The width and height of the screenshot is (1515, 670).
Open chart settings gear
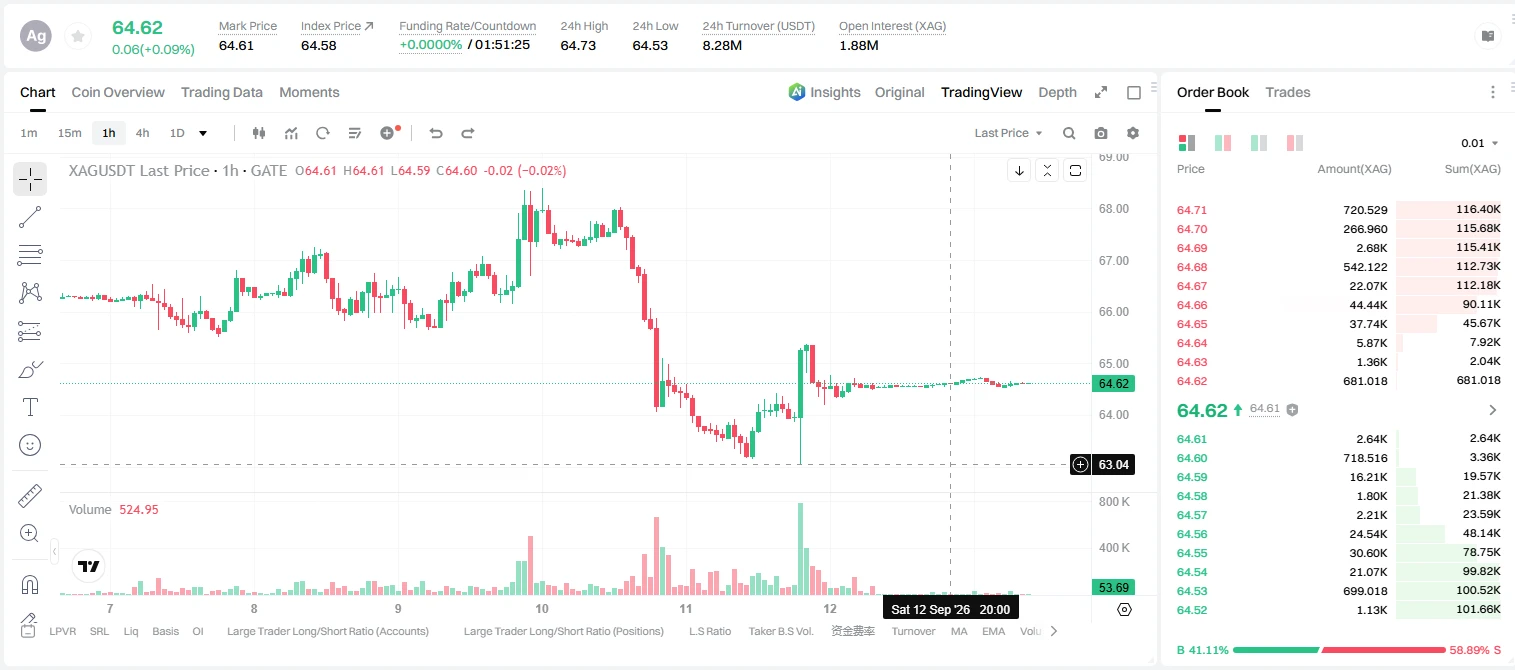pos(1133,133)
